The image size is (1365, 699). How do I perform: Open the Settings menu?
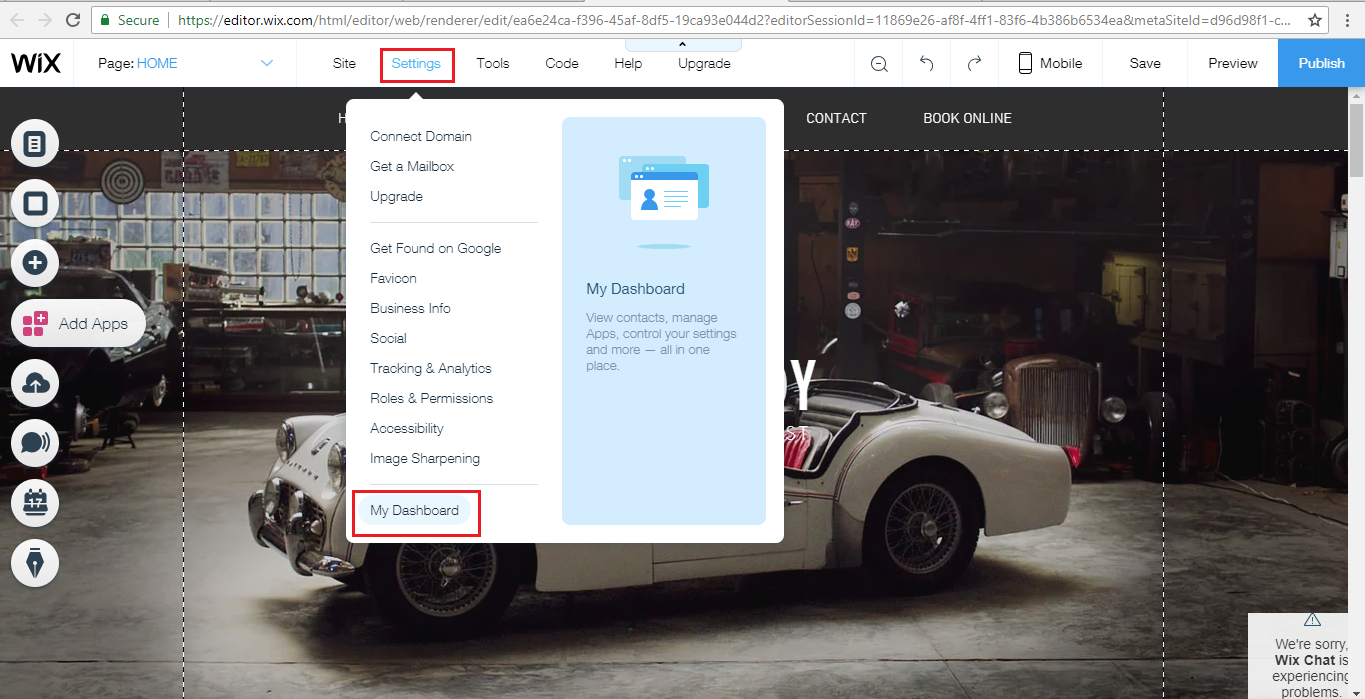(416, 64)
